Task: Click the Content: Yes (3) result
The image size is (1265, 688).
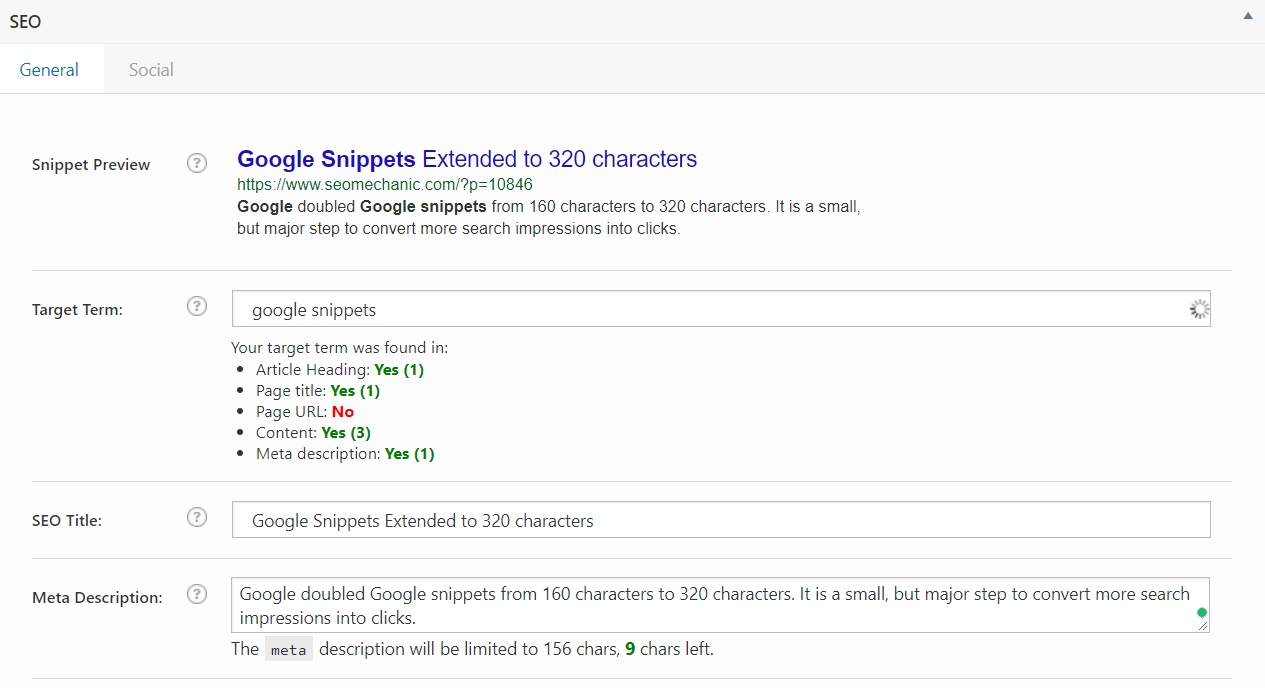Action: (x=313, y=433)
